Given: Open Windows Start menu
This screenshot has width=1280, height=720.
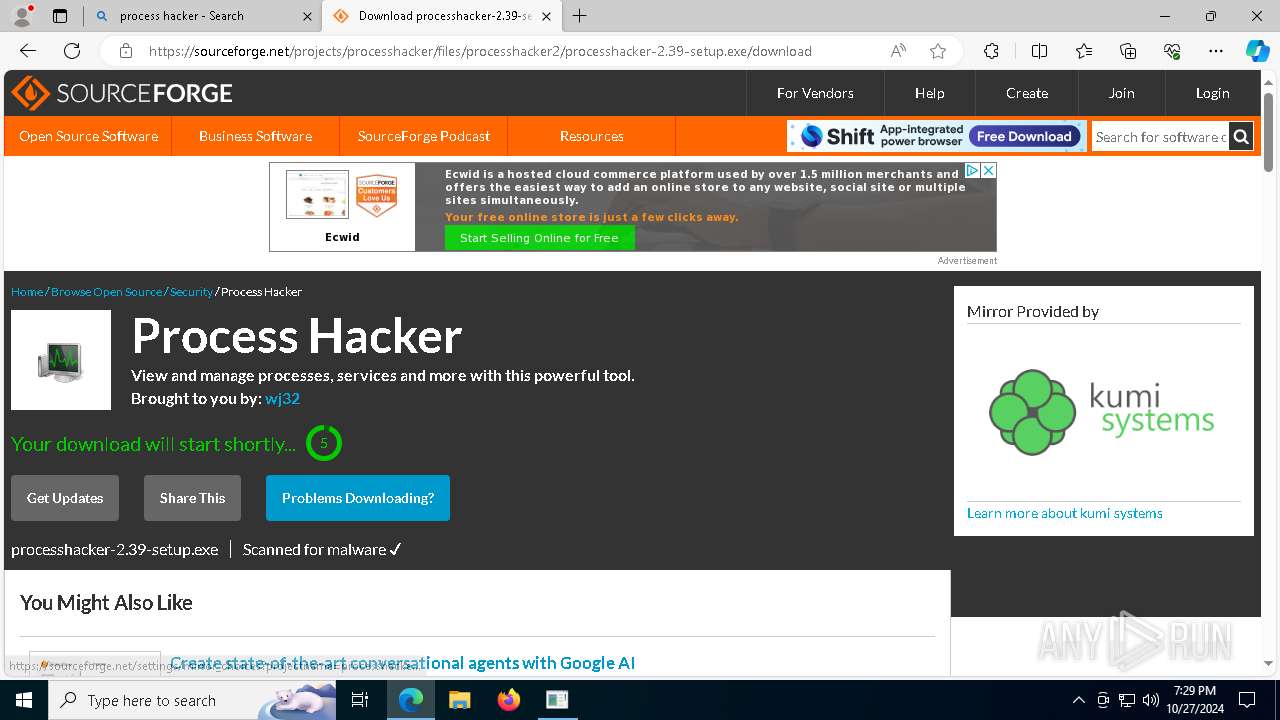Looking at the screenshot, I should point(24,700).
